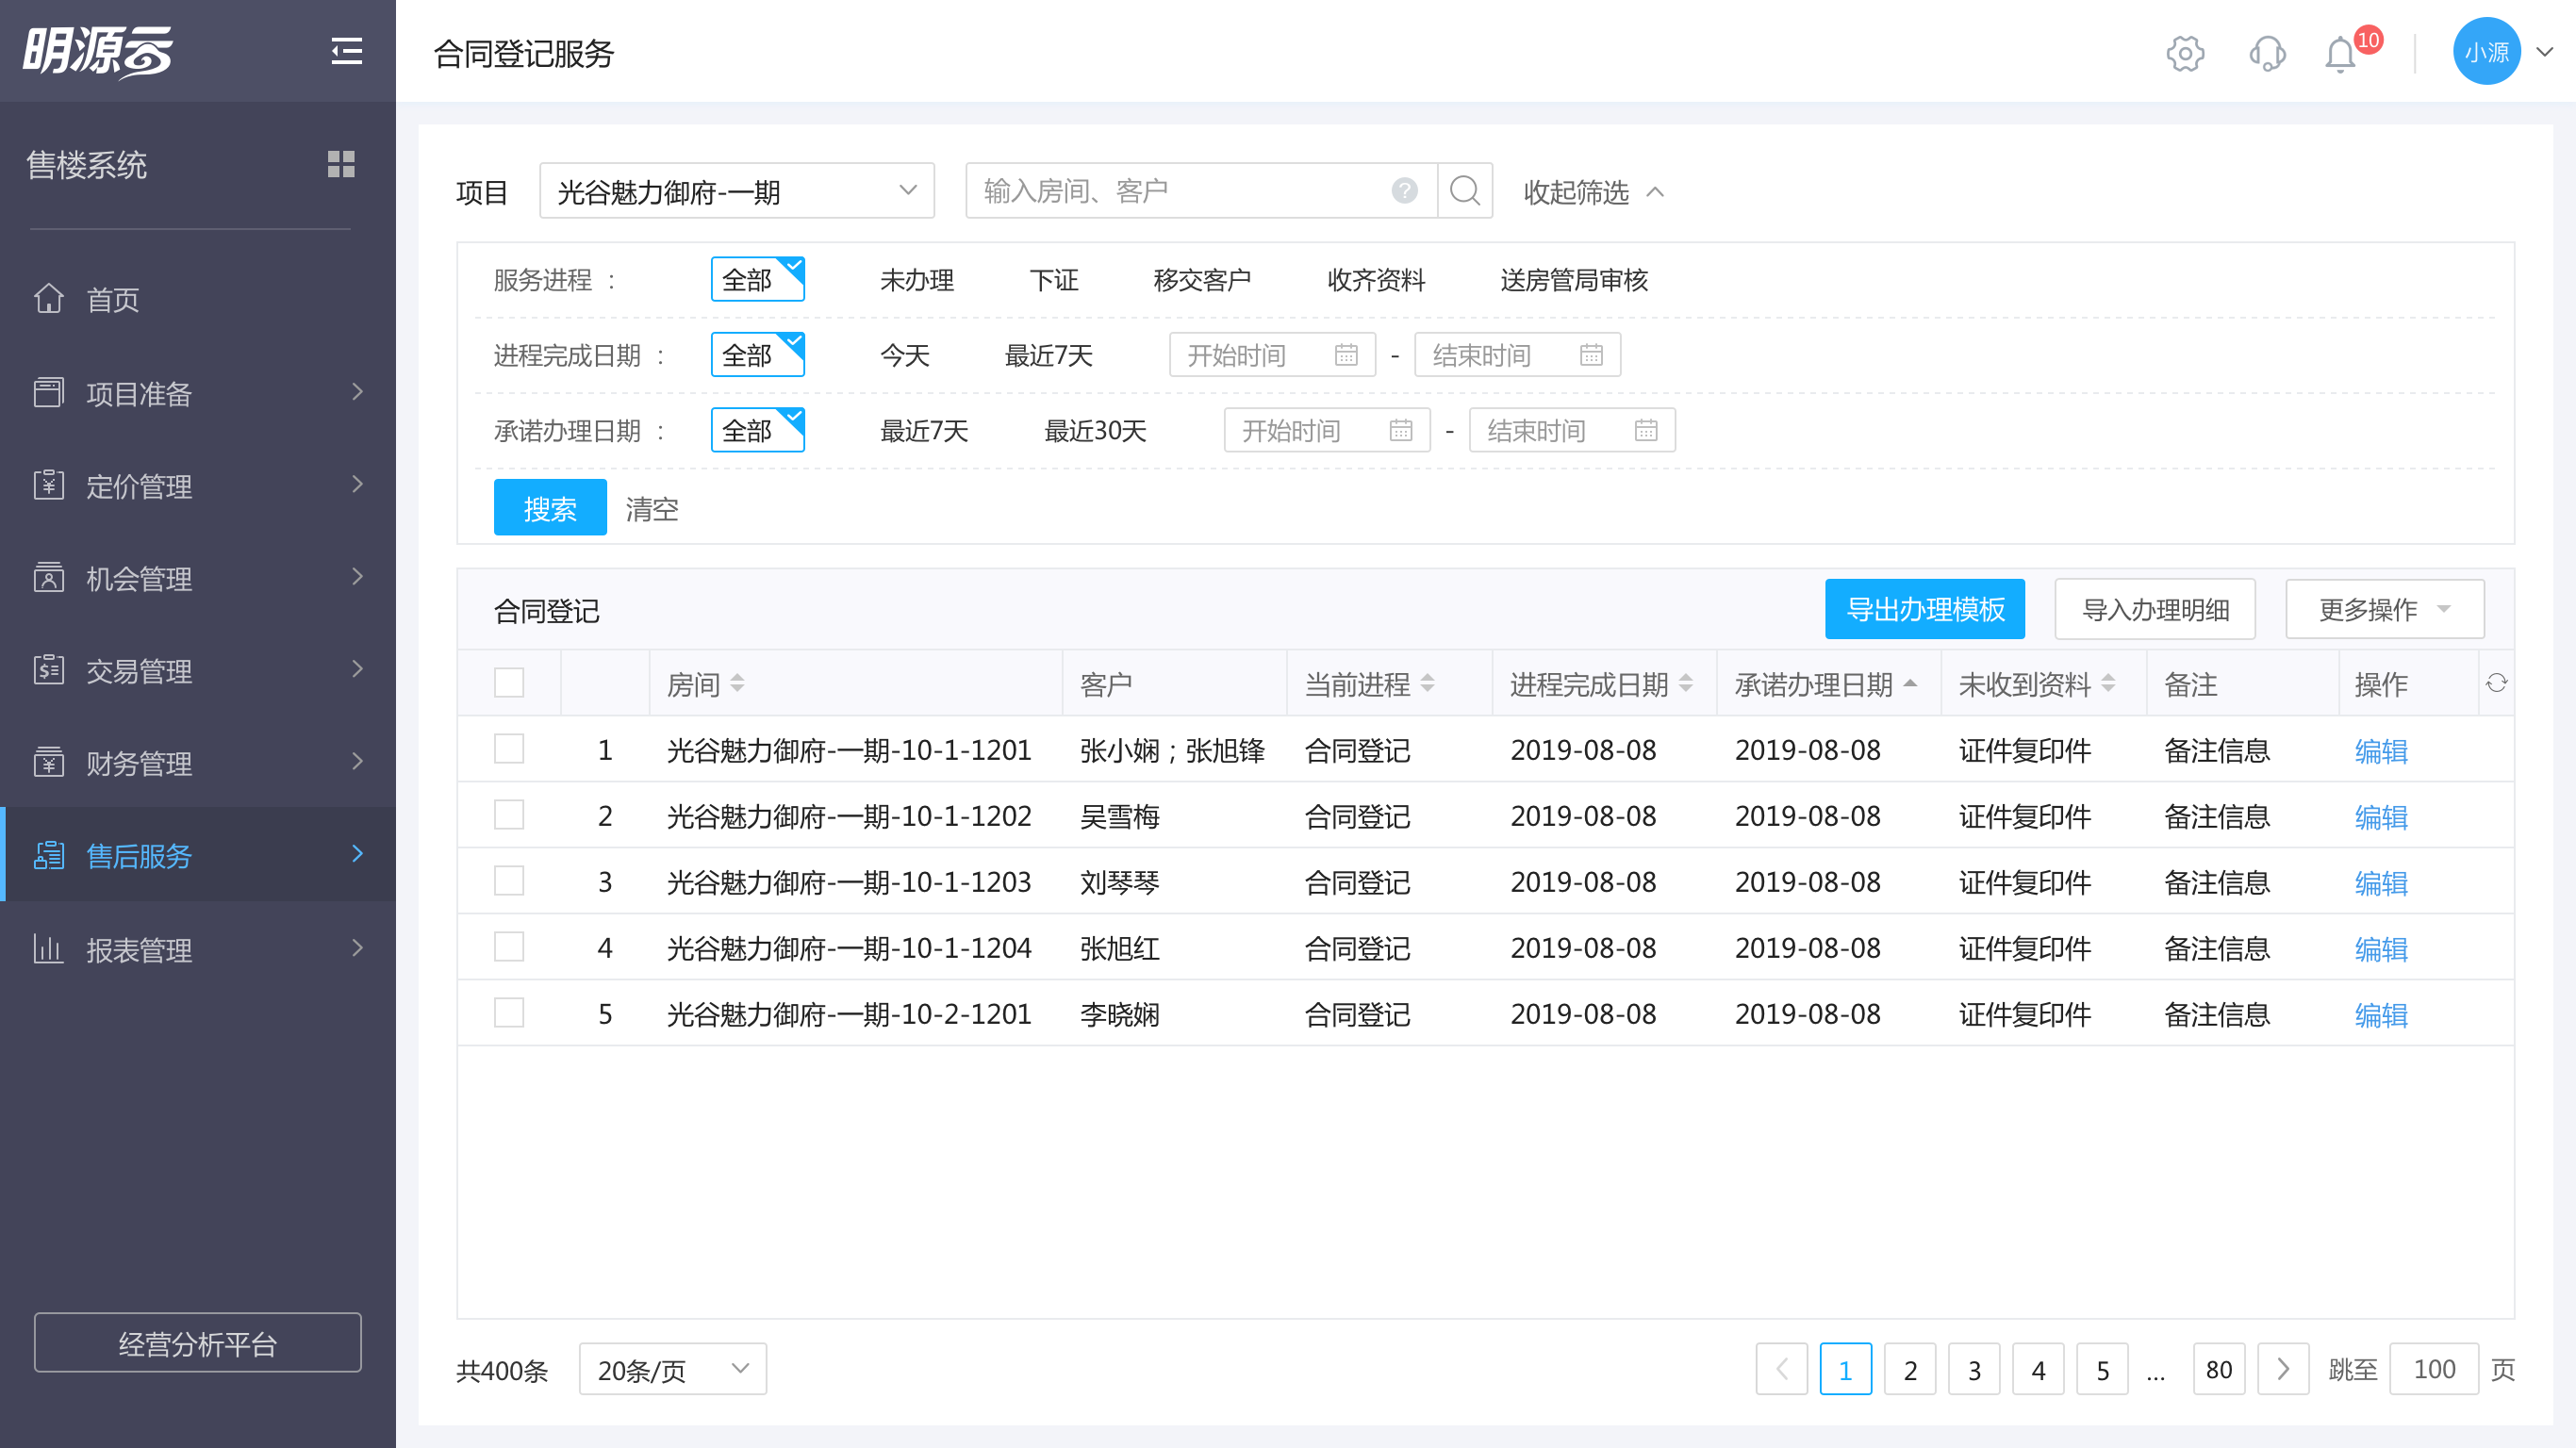This screenshot has height=1448, width=2576.
Task: Open settings gear icon in header
Action: point(2185,53)
